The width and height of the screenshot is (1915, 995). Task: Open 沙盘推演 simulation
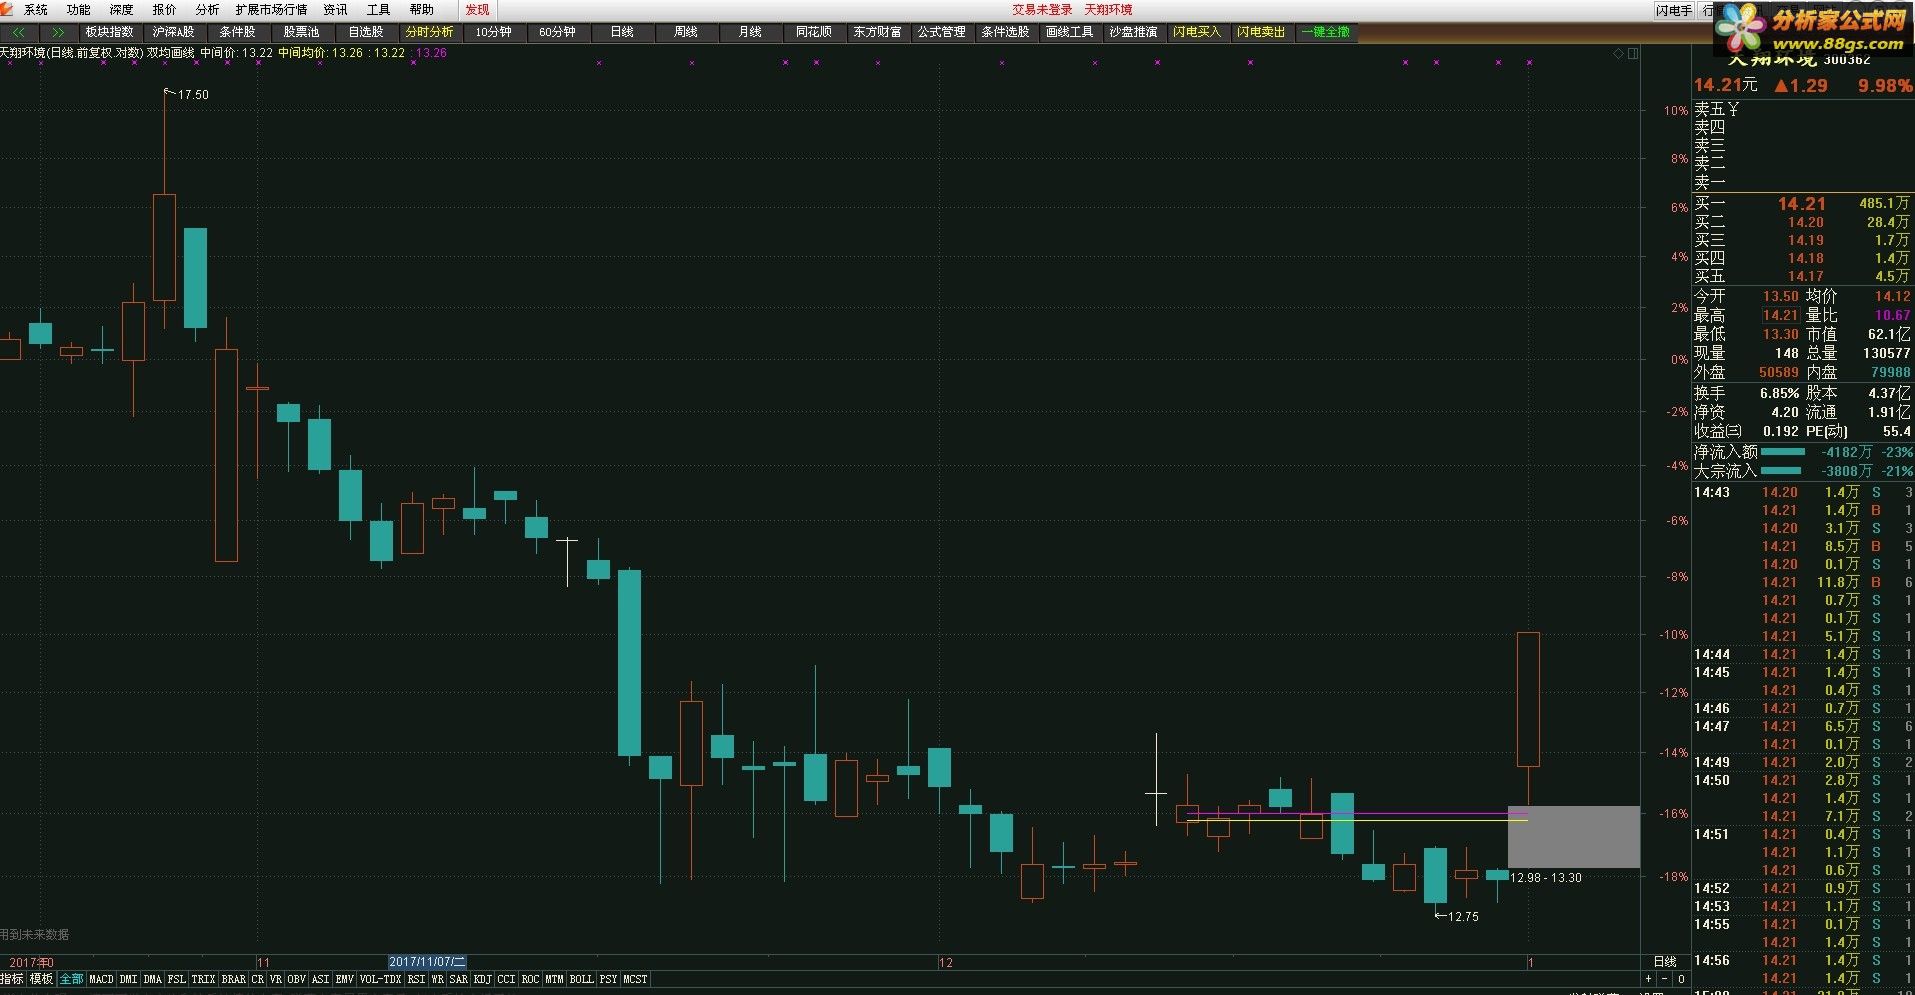click(x=1133, y=32)
